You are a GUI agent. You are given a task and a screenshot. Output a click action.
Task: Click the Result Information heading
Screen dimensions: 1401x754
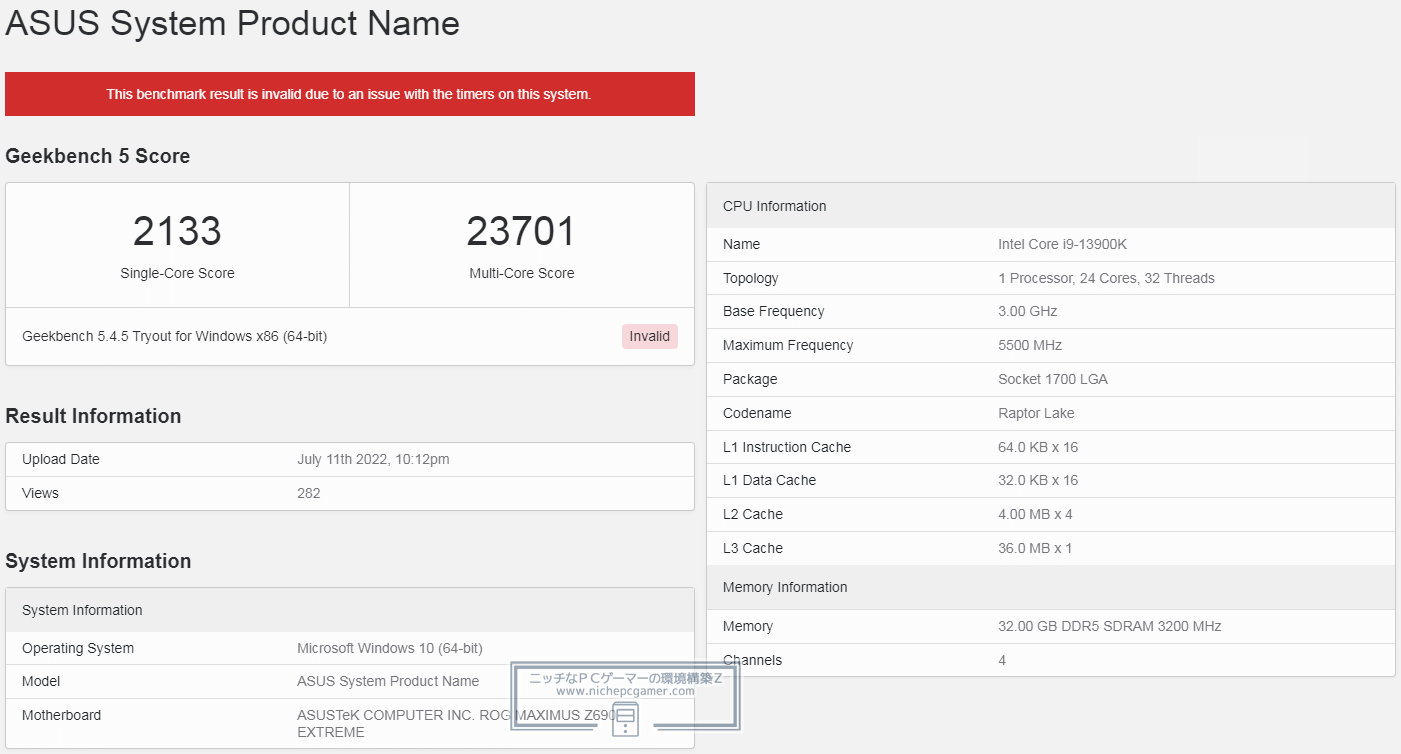93,416
